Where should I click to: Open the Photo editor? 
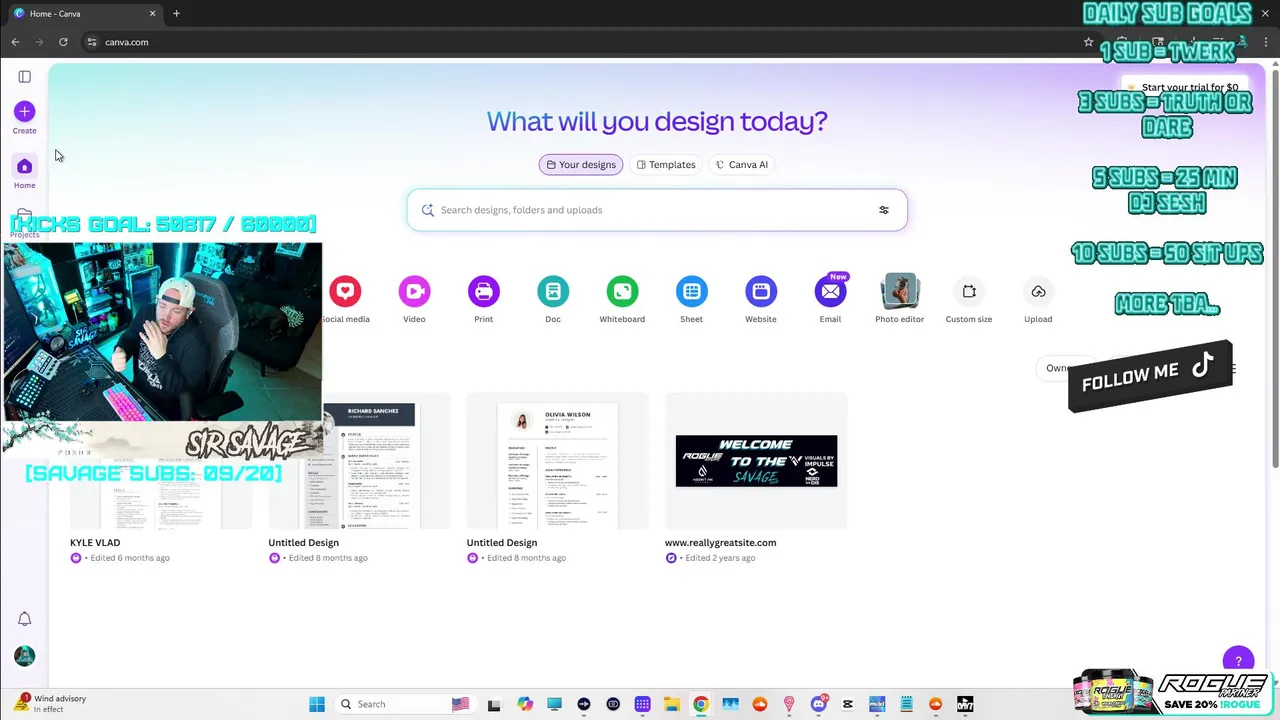tap(899, 291)
